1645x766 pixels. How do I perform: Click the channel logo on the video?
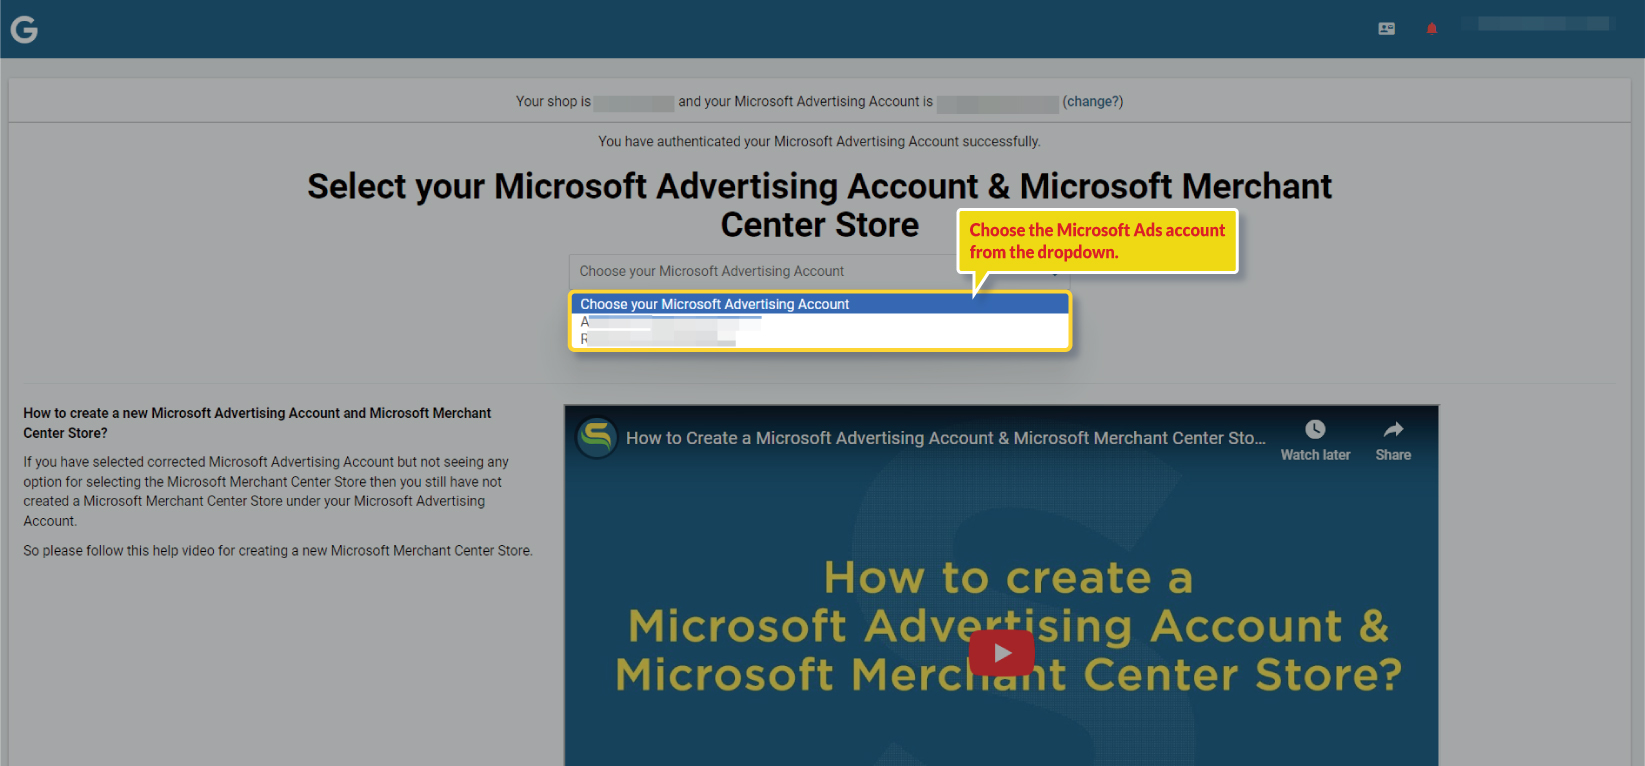click(x=597, y=438)
